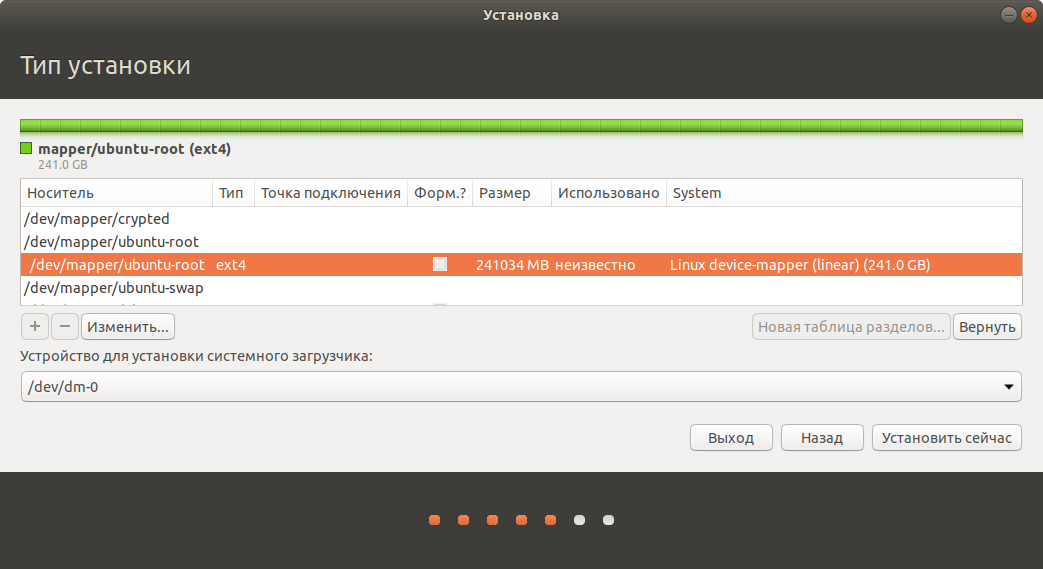This screenshot has width=1043, height=569.
Task: Click the plus button to add a partition
Action: click(x=34, y=326)
